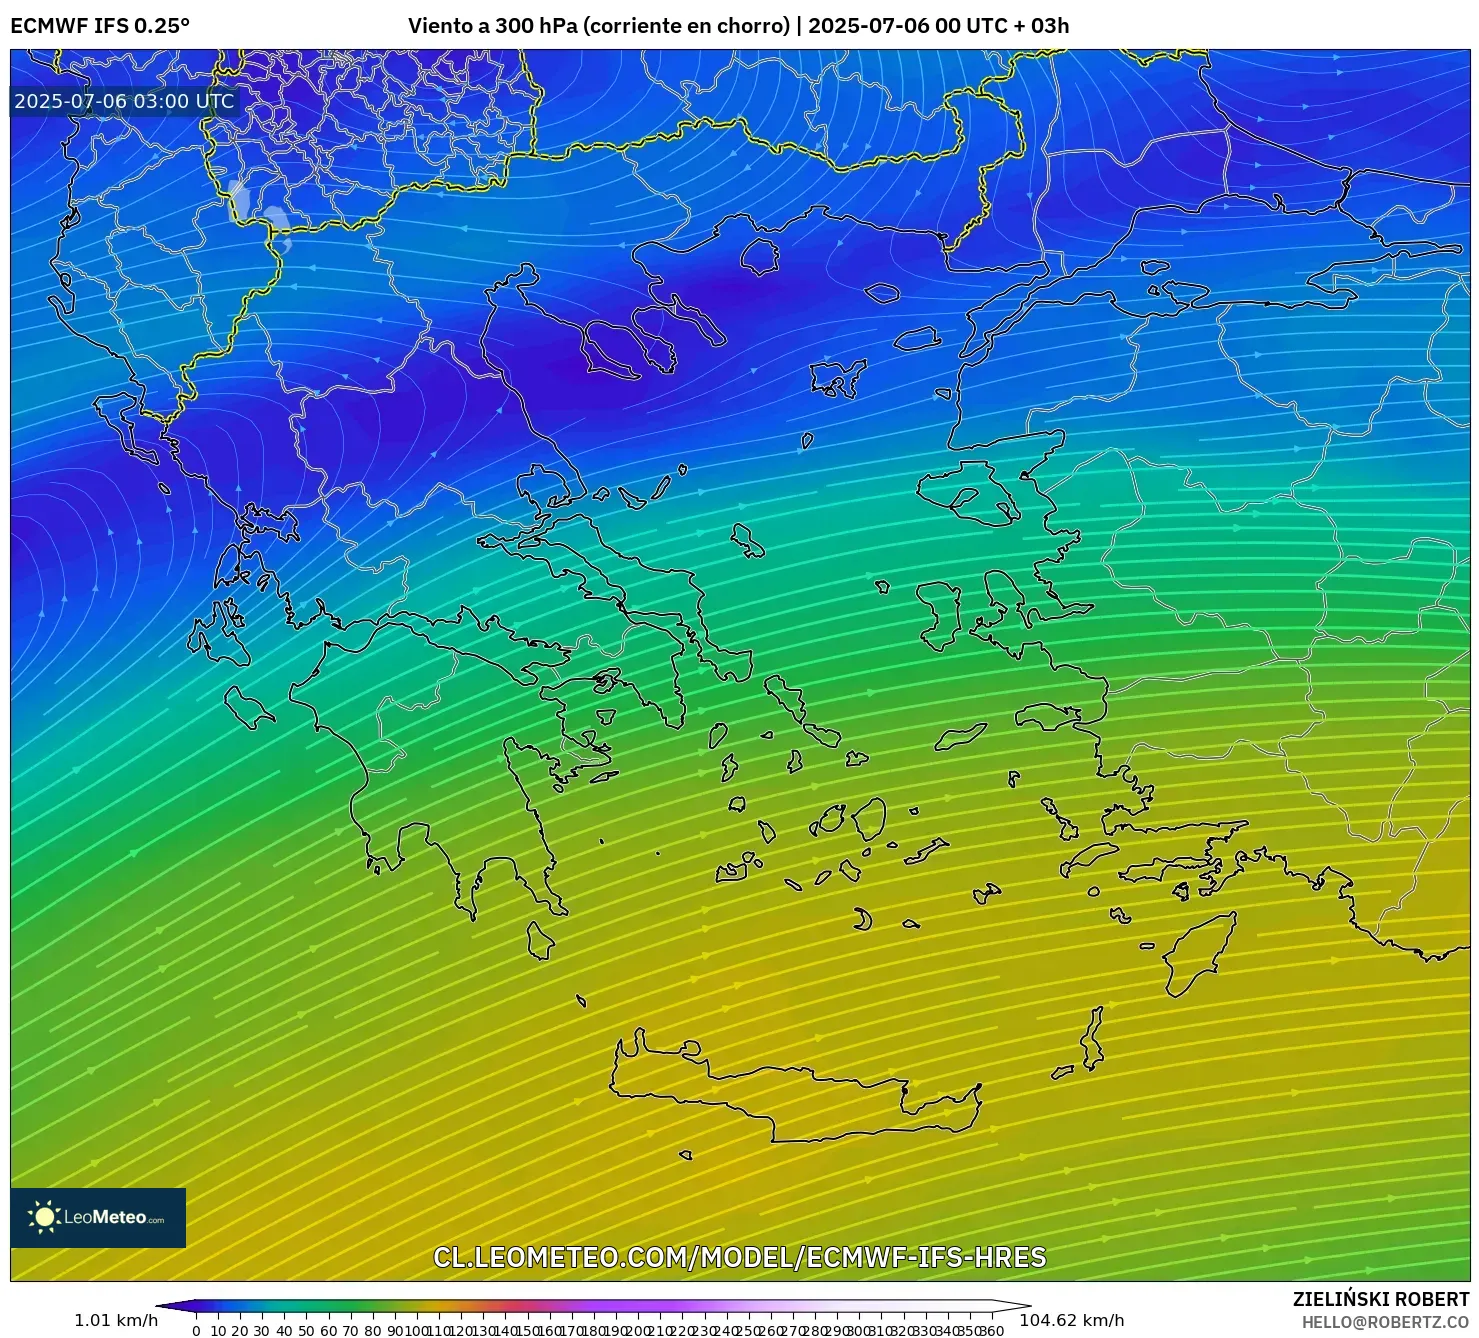Click the LeoMeteo logo
This screenshot has width=1479, height=1338.
(x=98, y=1217)
